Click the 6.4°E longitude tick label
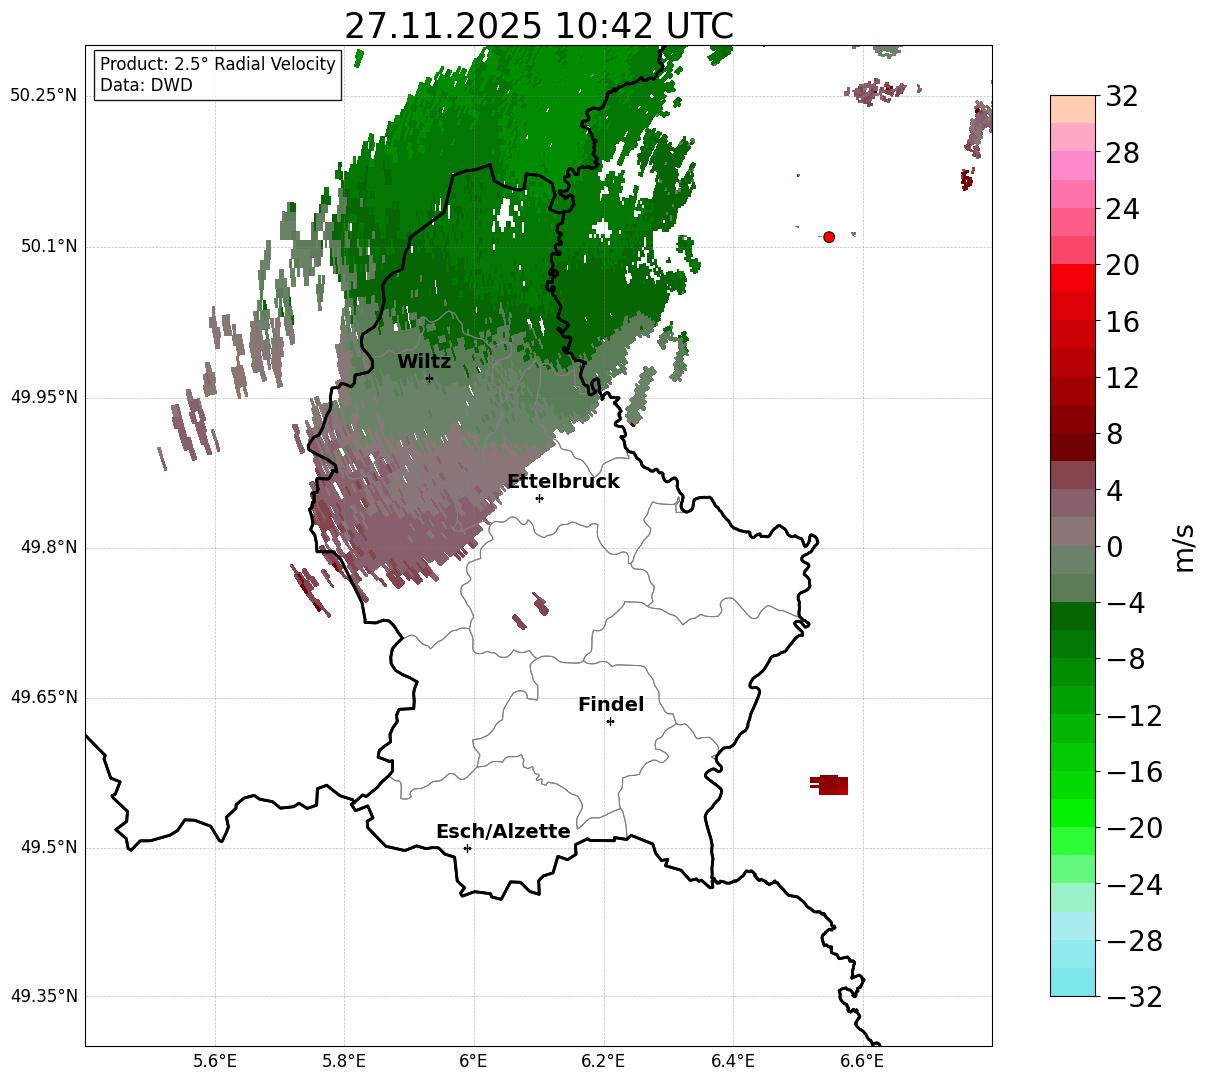Image resolution: width=1207 pixels, height=1081 pixels. tap(732, 1060)
